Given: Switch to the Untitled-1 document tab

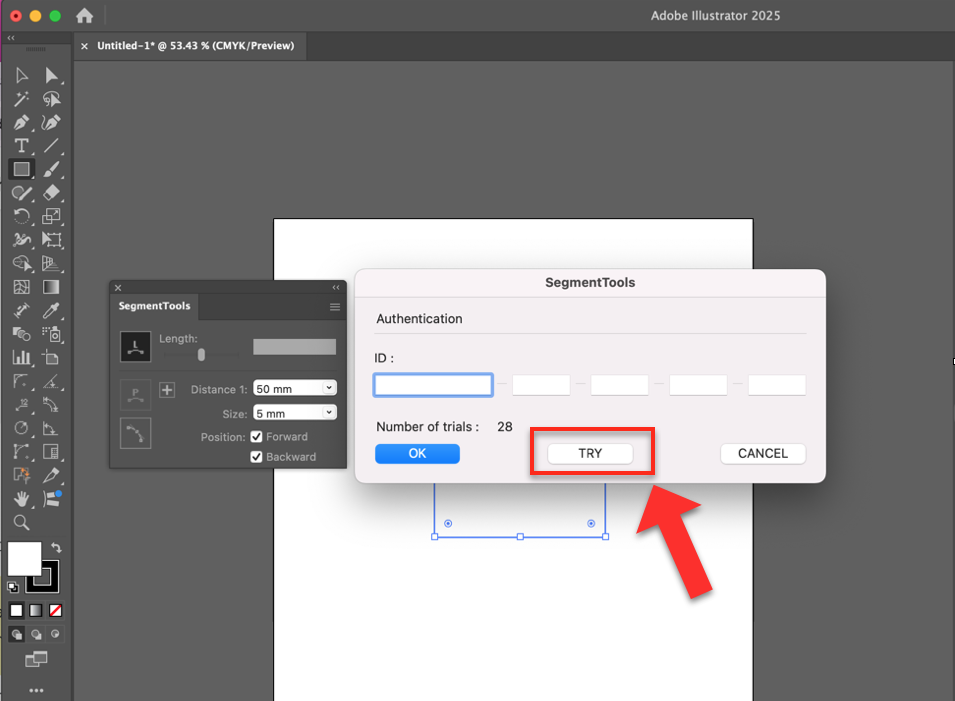Looking at the screenshot, I should coord(194,46).
